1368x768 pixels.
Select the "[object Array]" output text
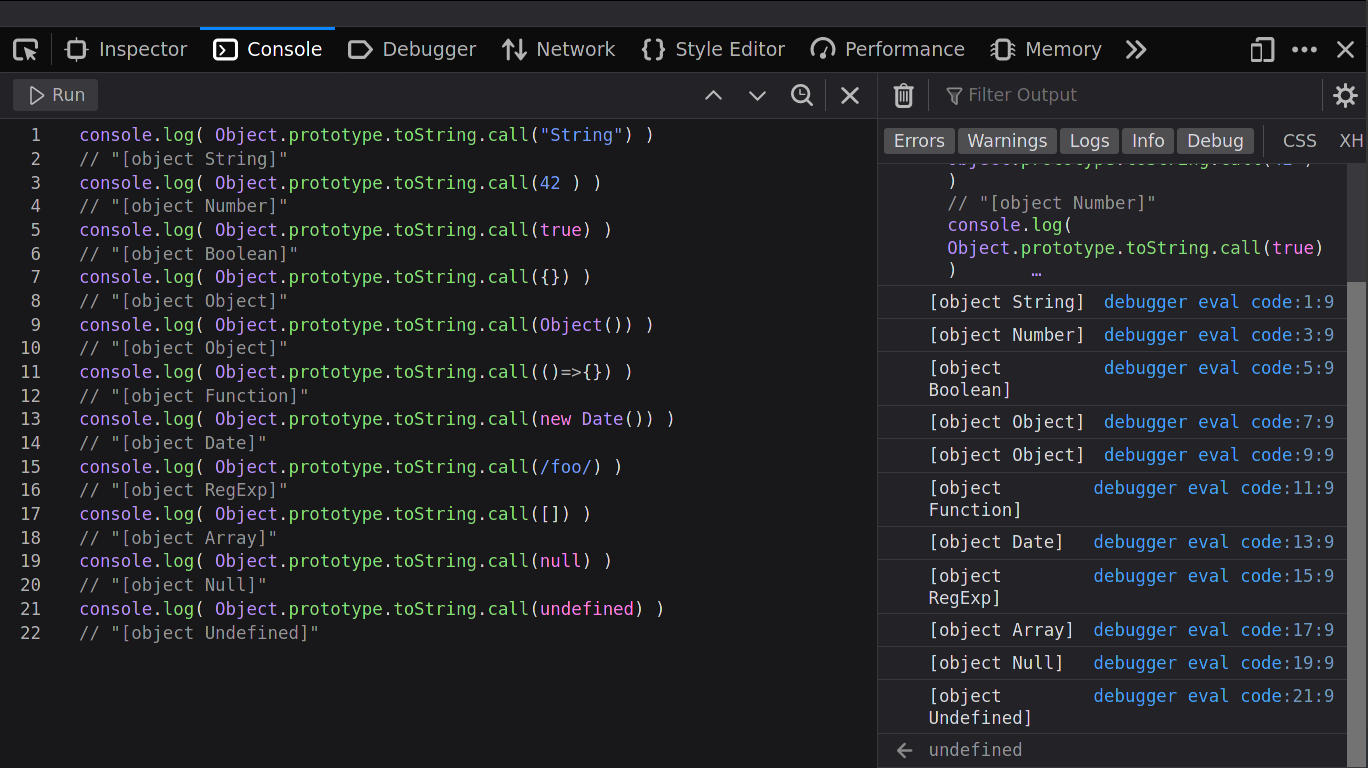point(1001,630)
